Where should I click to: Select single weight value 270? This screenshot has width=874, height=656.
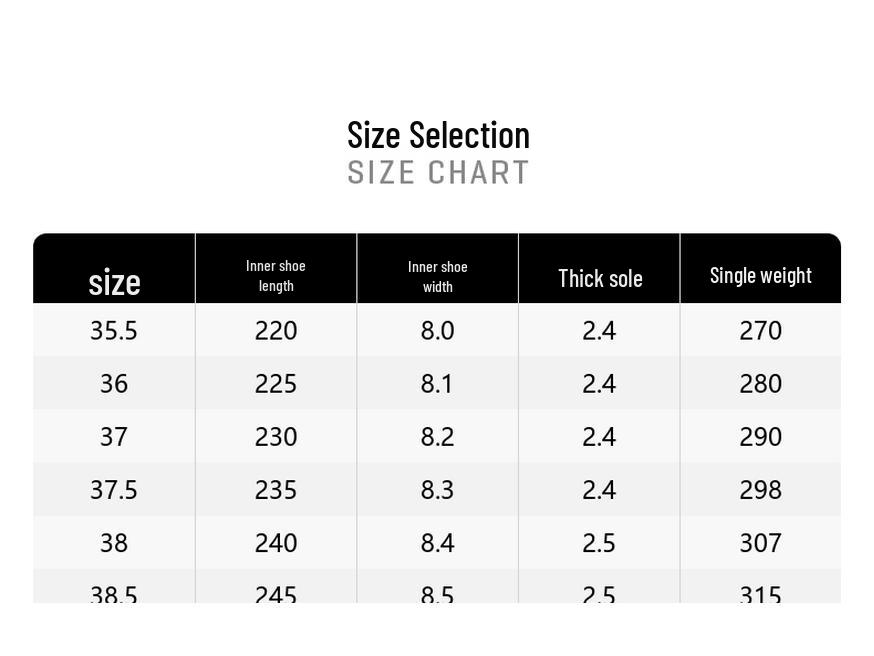coord(760,331)
